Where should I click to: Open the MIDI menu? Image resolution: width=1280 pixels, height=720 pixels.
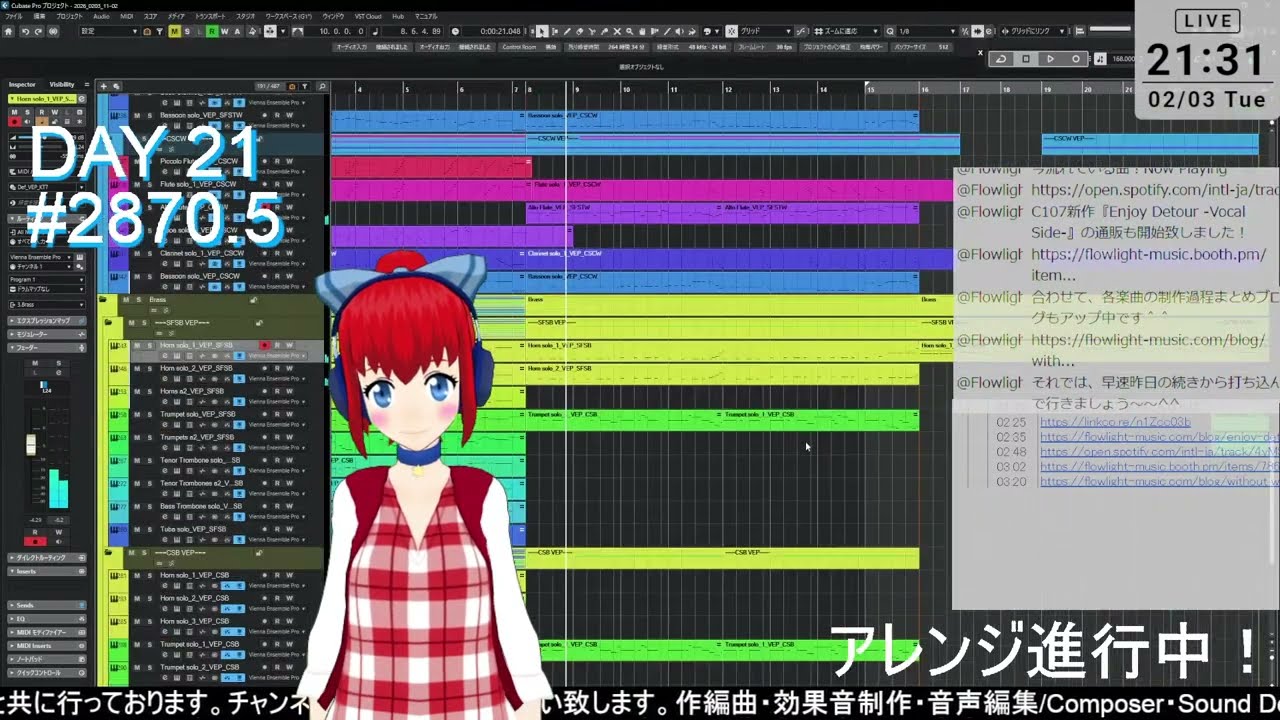(x=126, y=17)
